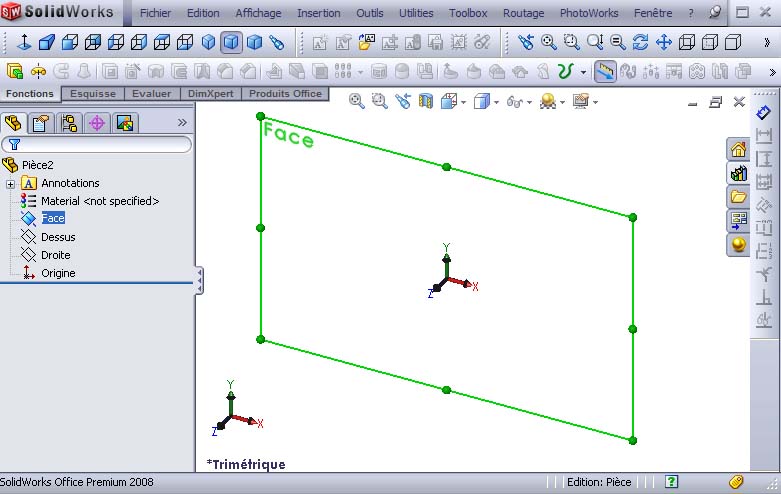Click the Zoom to Selection icon
This screenshot has height=494, width=781.
pyautogui.click(x=618, y=42)
